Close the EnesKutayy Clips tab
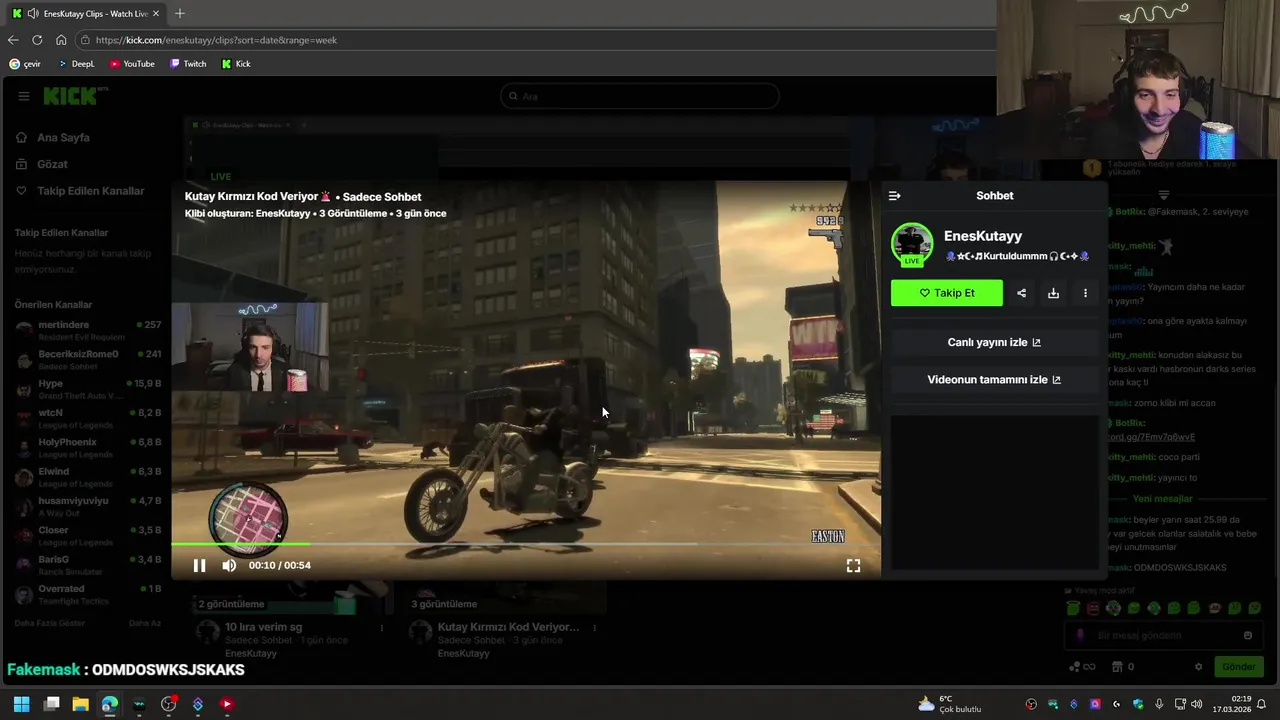The height and width of the screenshot is (720, 1280). point(156,14)
